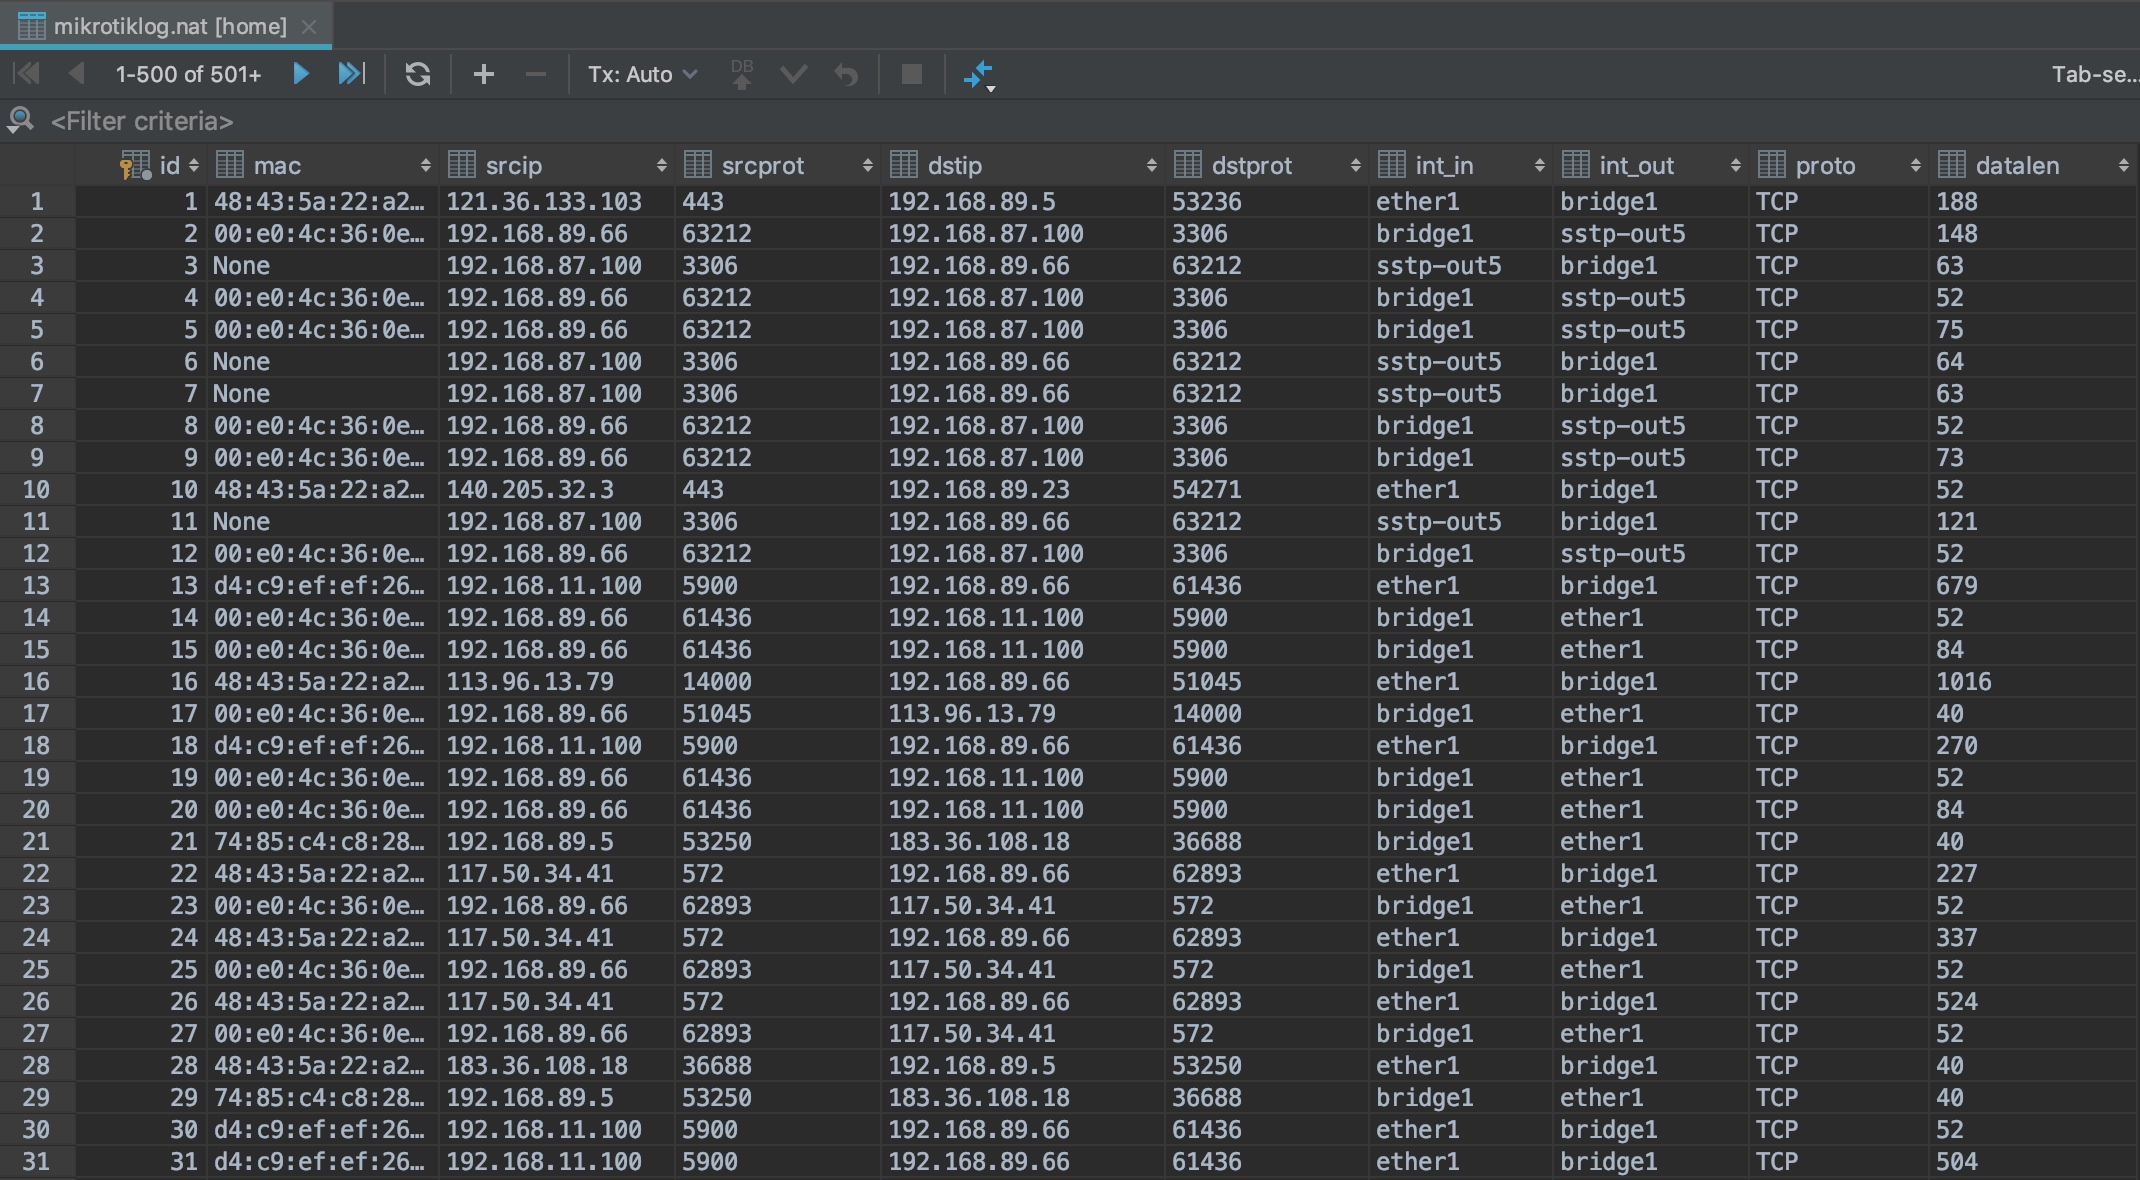
Task: Sort by the id column header
Action: (x=140, y=165)
